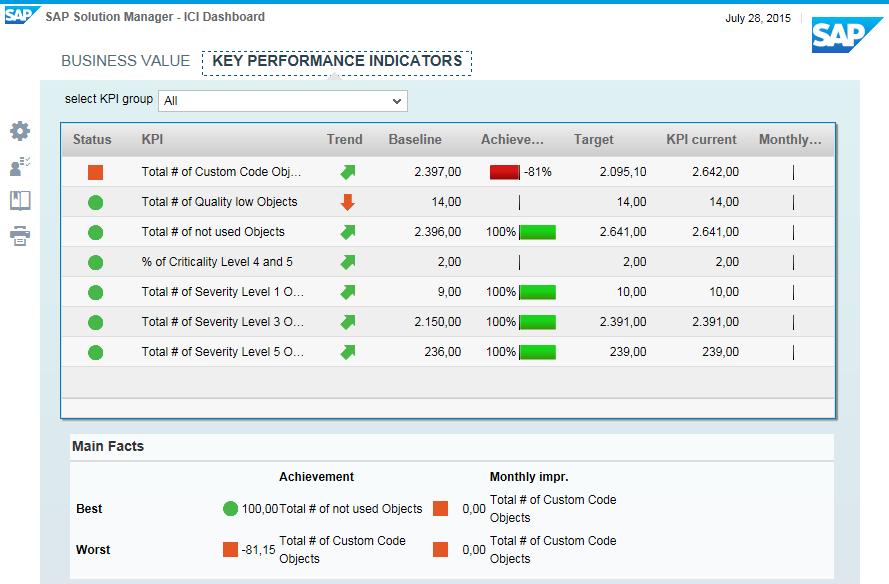Click green status circle of Criticality Level row
The image size is (889, 584).
tap(95, 263)
